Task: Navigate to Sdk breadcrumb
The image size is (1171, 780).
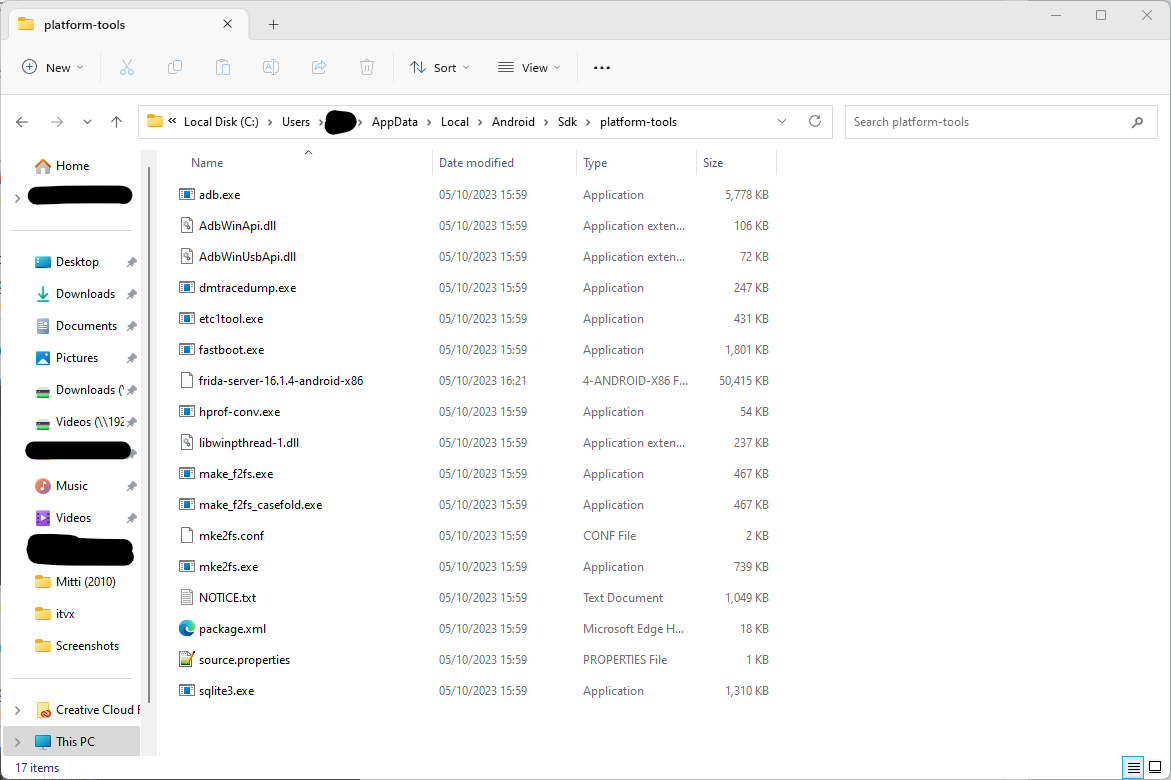Action: [x=568, y=122]
